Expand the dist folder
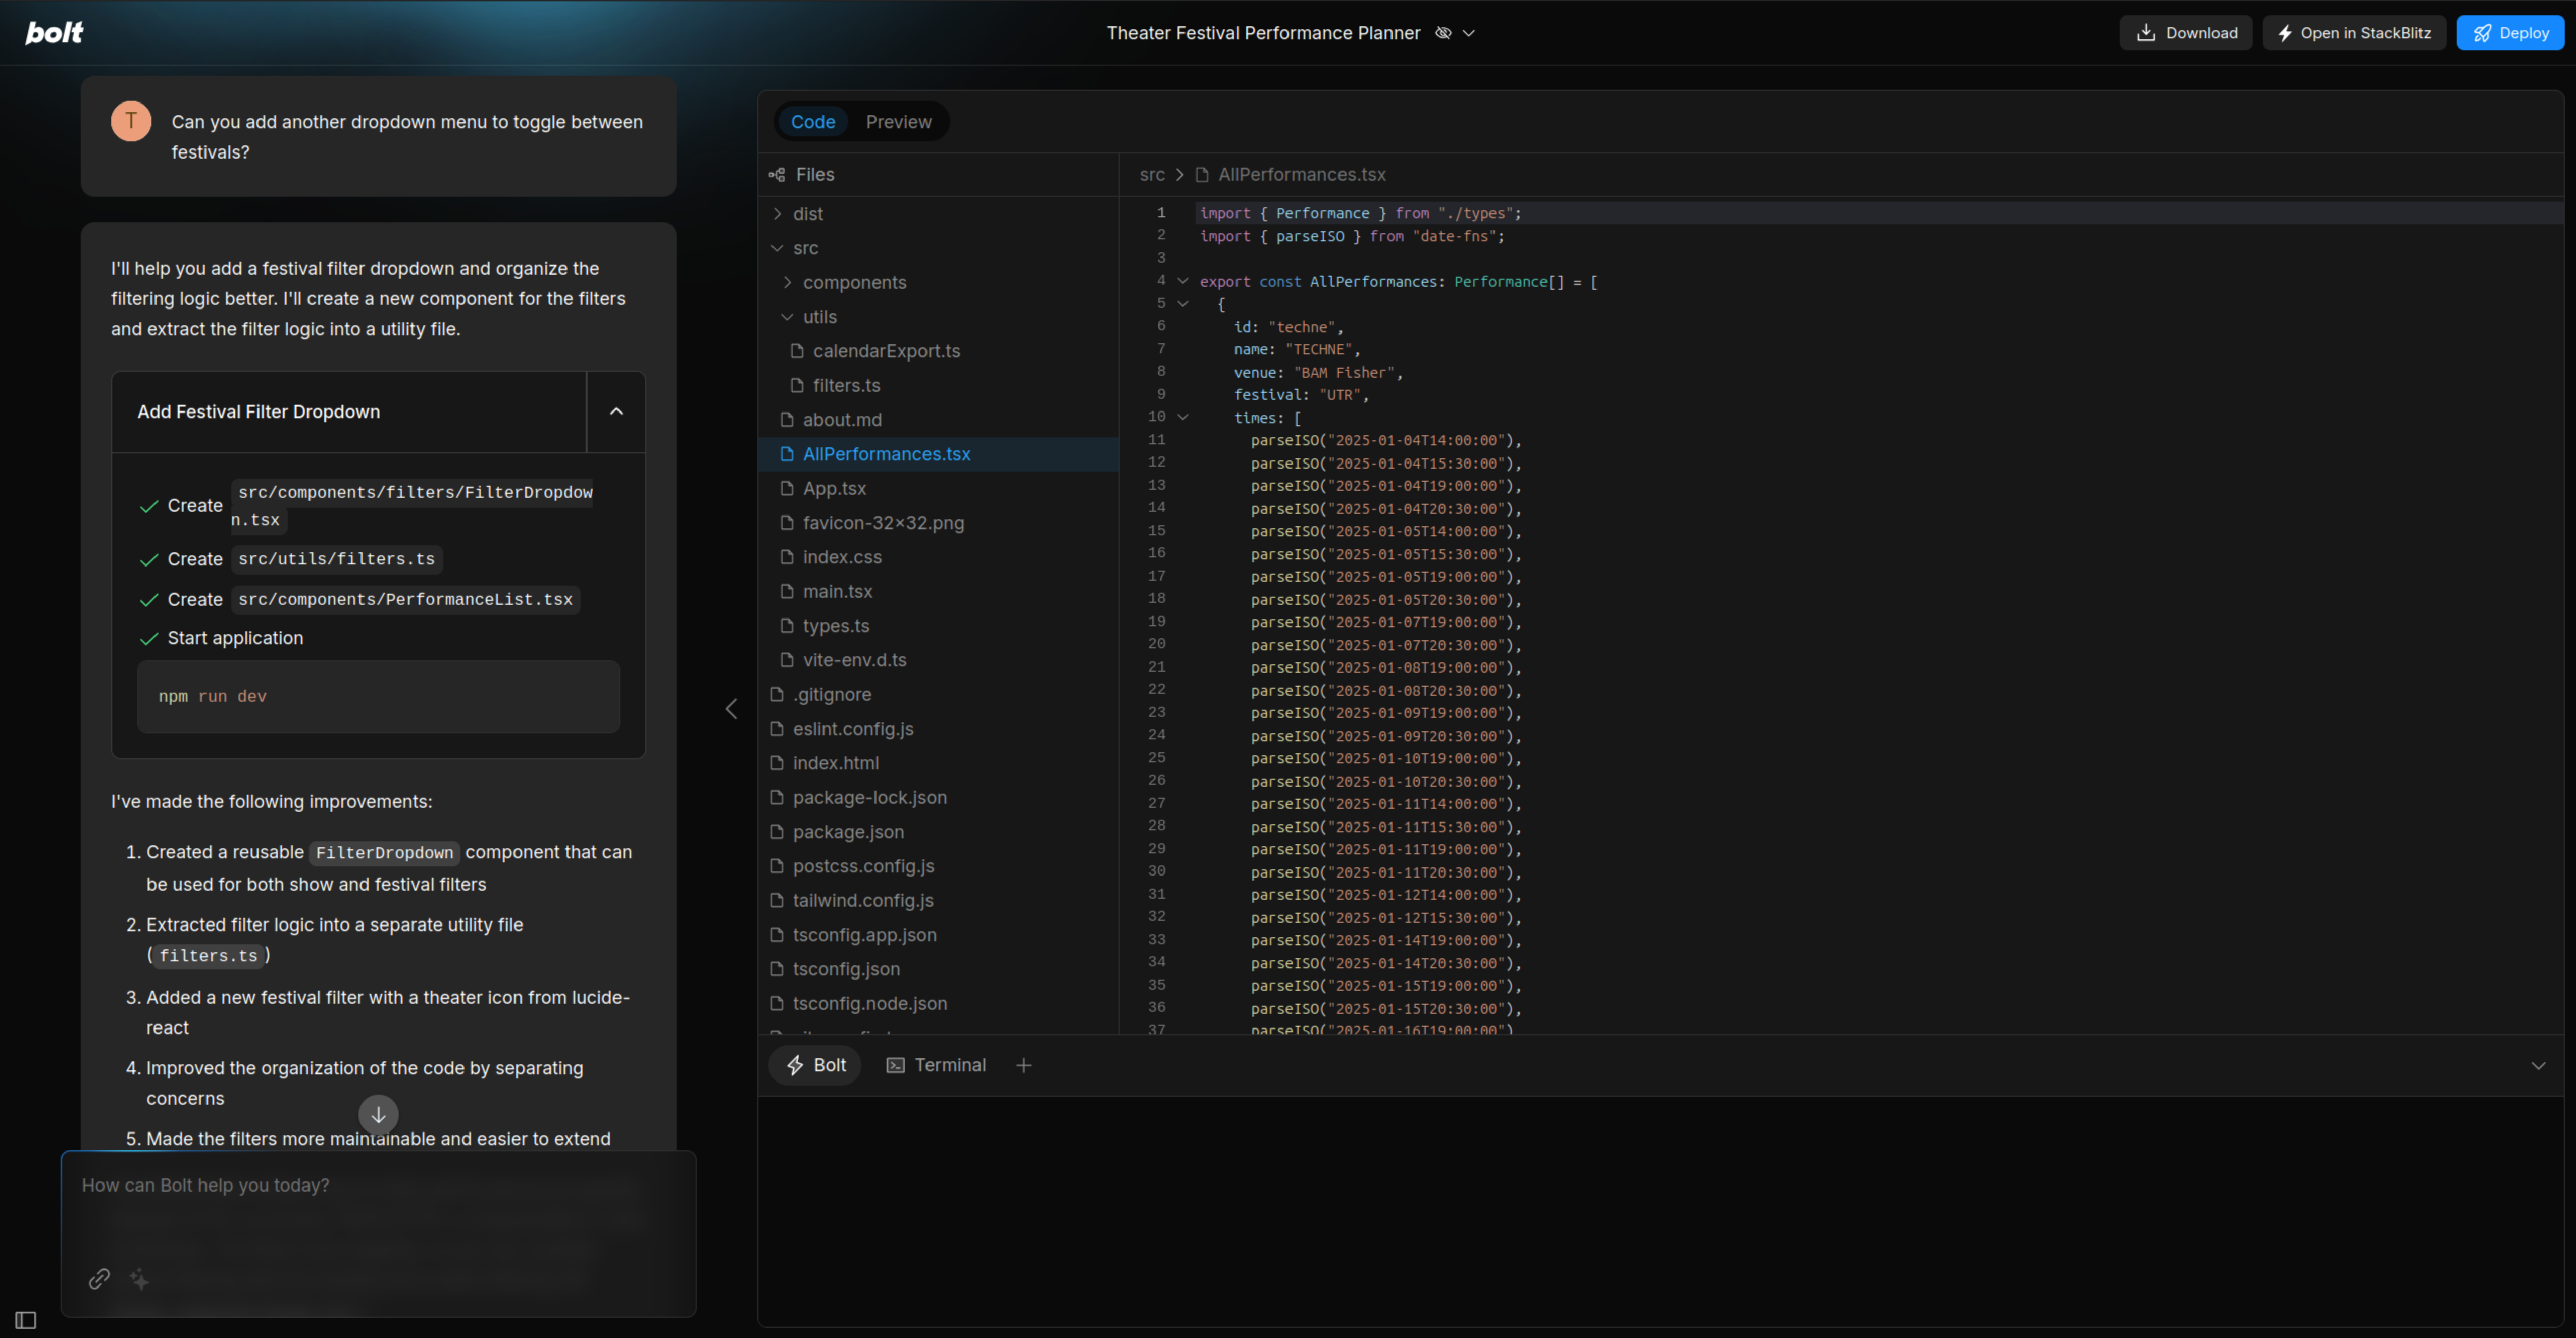 [938, 214]
